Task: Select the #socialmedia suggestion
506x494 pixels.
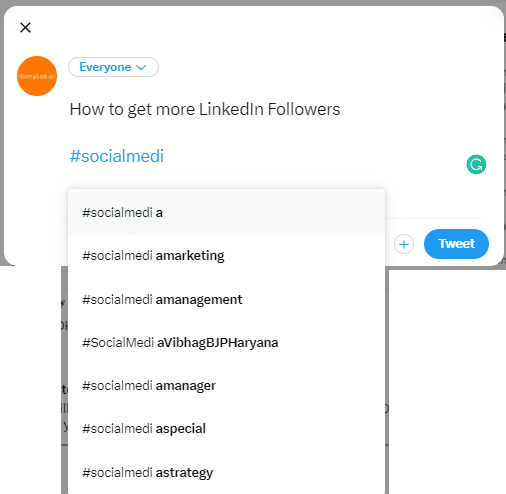Action: [x=226, y=212]
